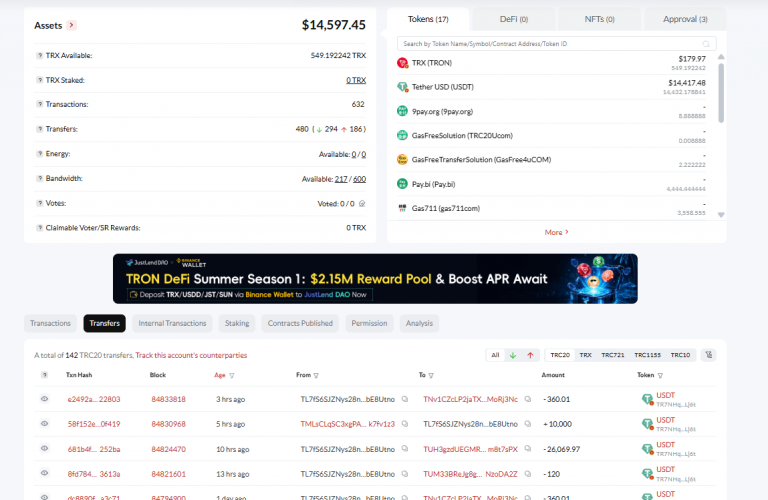Switch to the Approval (3) tab
The height and width of the screenshot is (500, 768).
[x=685, y=19]
